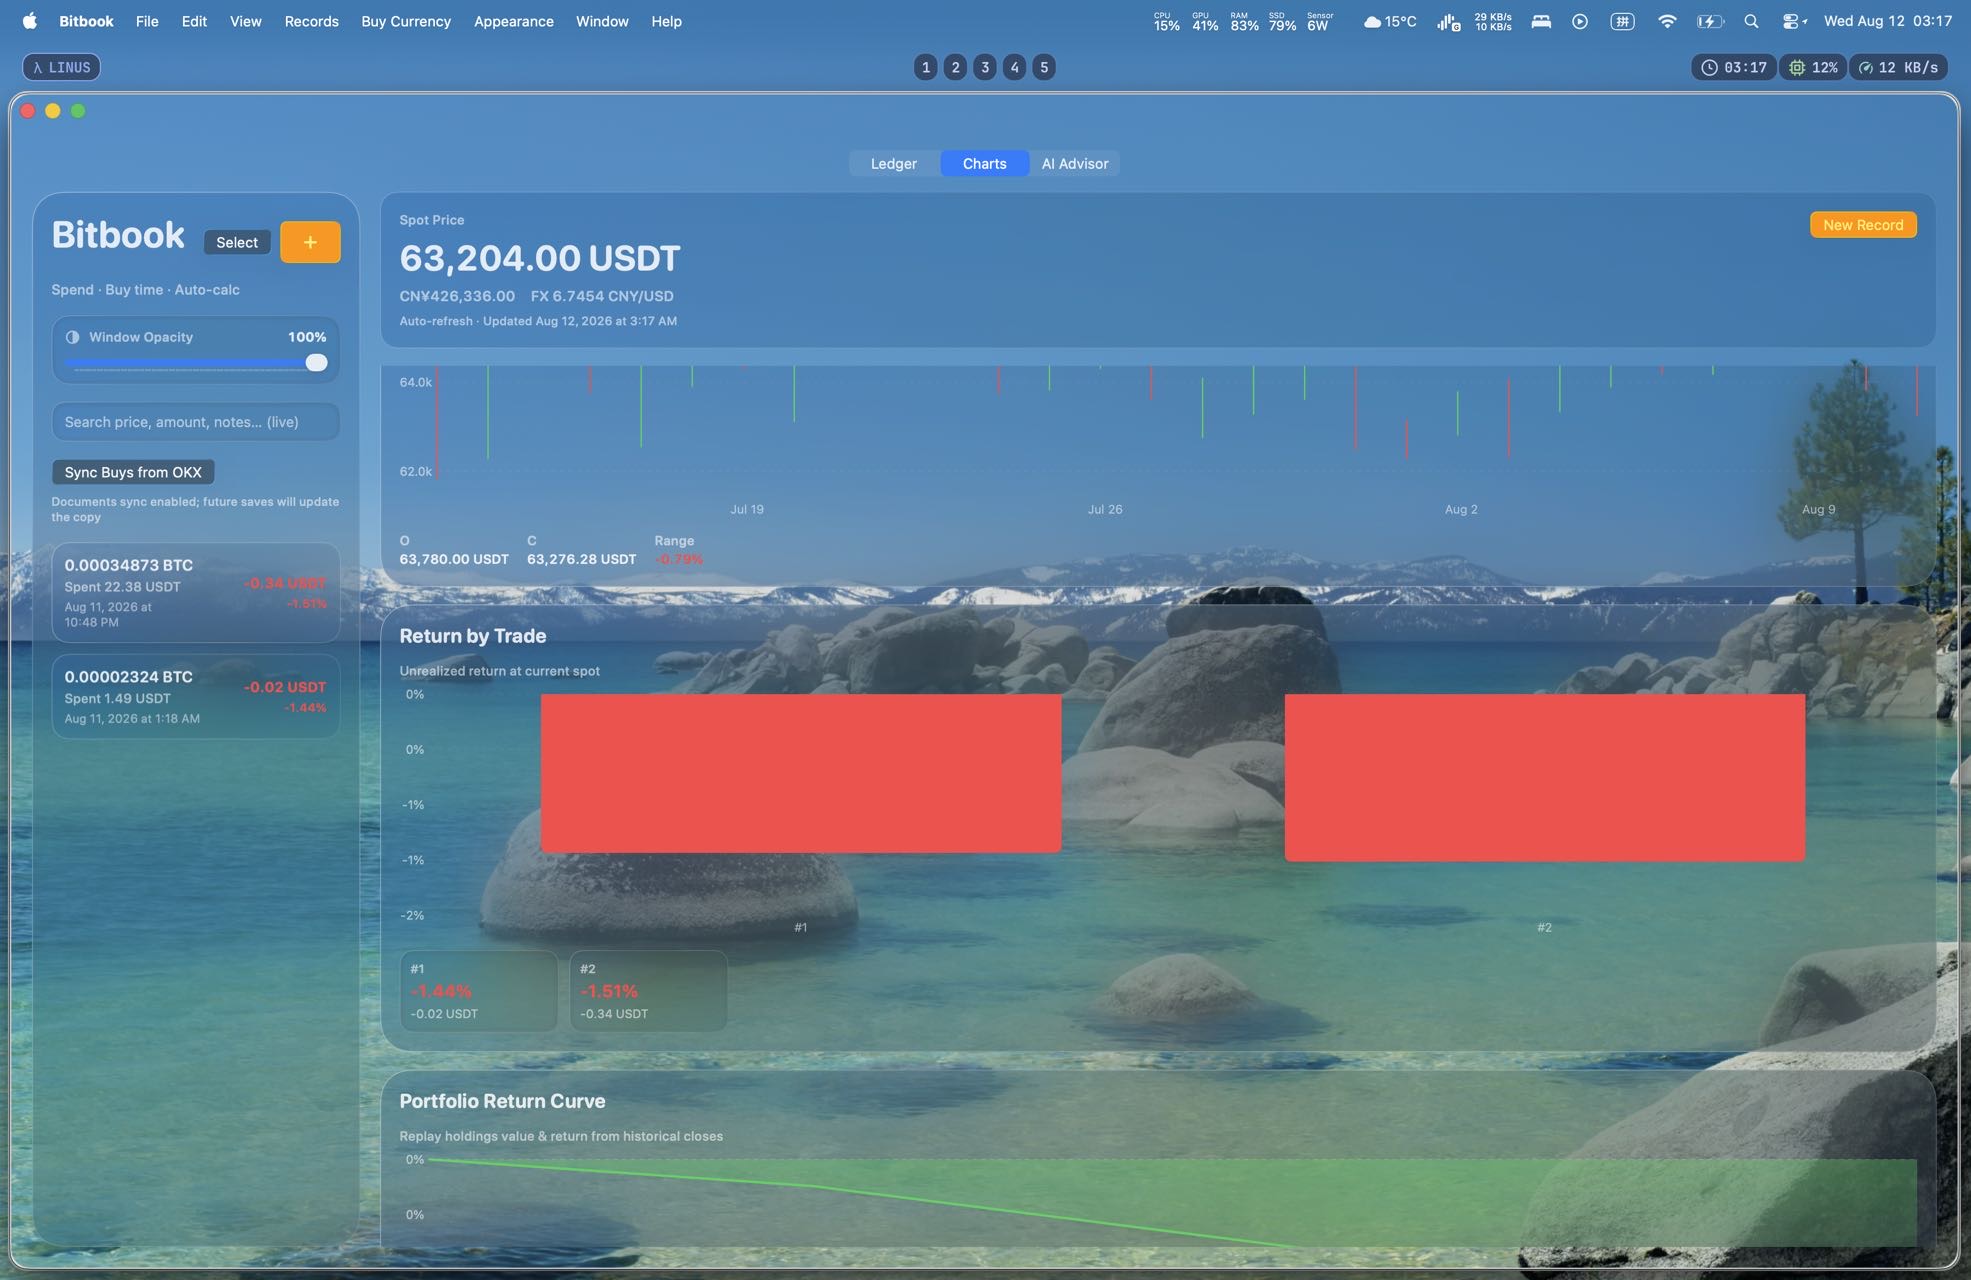
Task: Open the Bitbook app menu
Action: coord(86,21)
